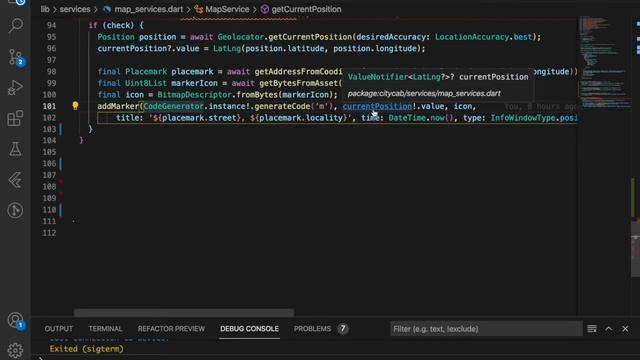The image size is (640, 360).
Task: Click the package path in the hover tooltip
Action: (424, 93)
